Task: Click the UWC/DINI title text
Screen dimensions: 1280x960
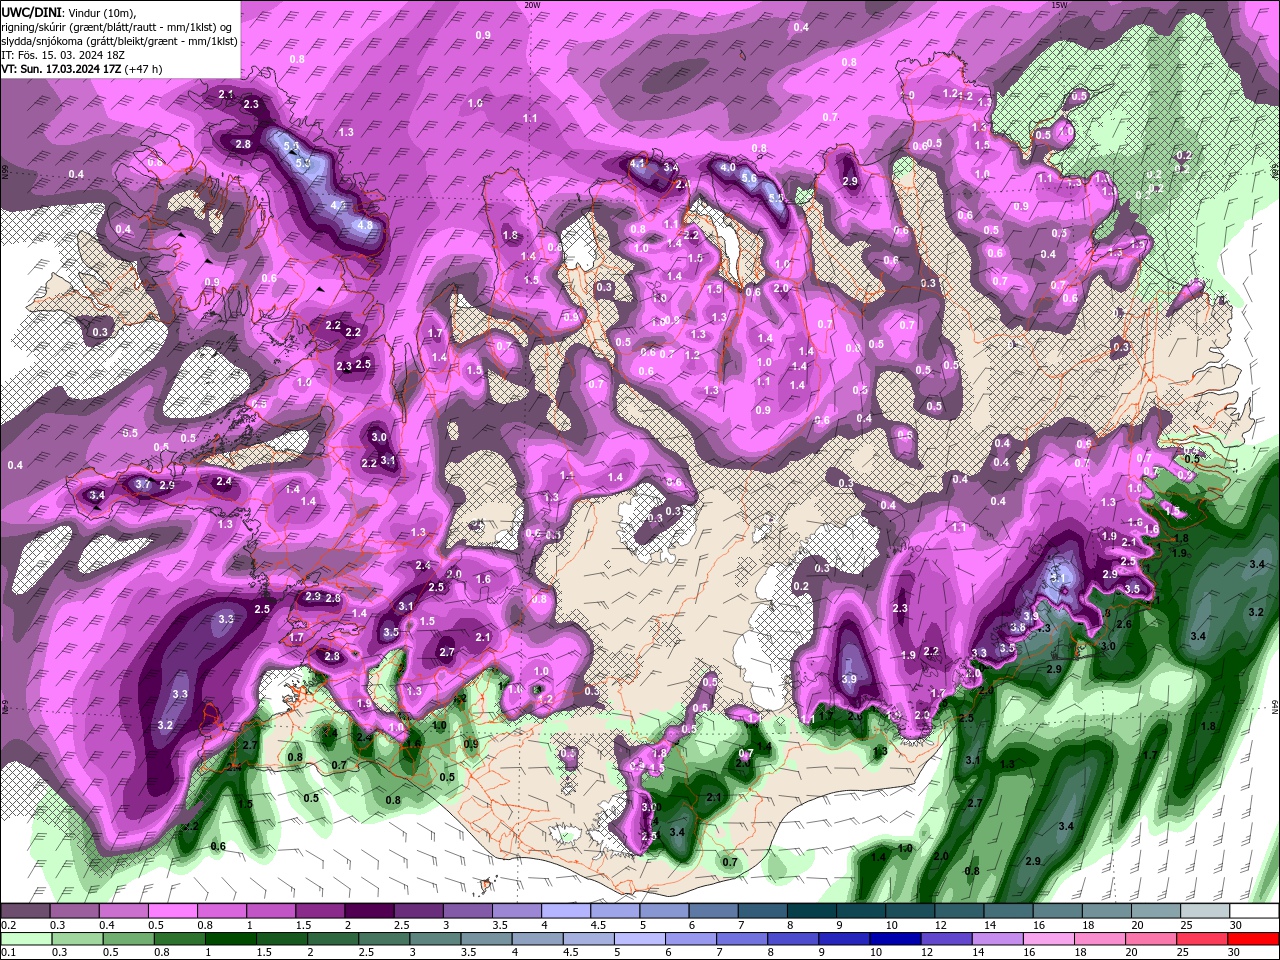Action: tap(32, 11)
